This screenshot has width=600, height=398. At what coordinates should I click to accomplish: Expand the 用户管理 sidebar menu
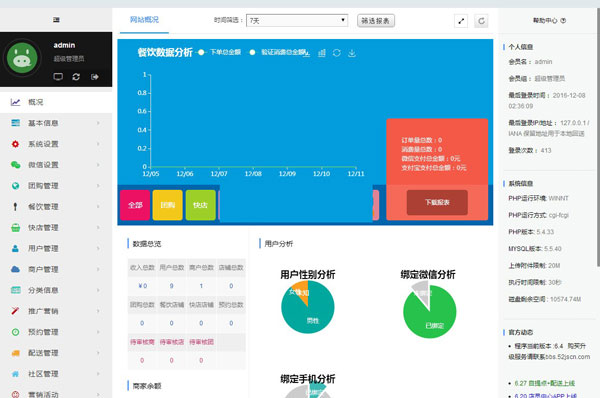click(x=56, y=248)
